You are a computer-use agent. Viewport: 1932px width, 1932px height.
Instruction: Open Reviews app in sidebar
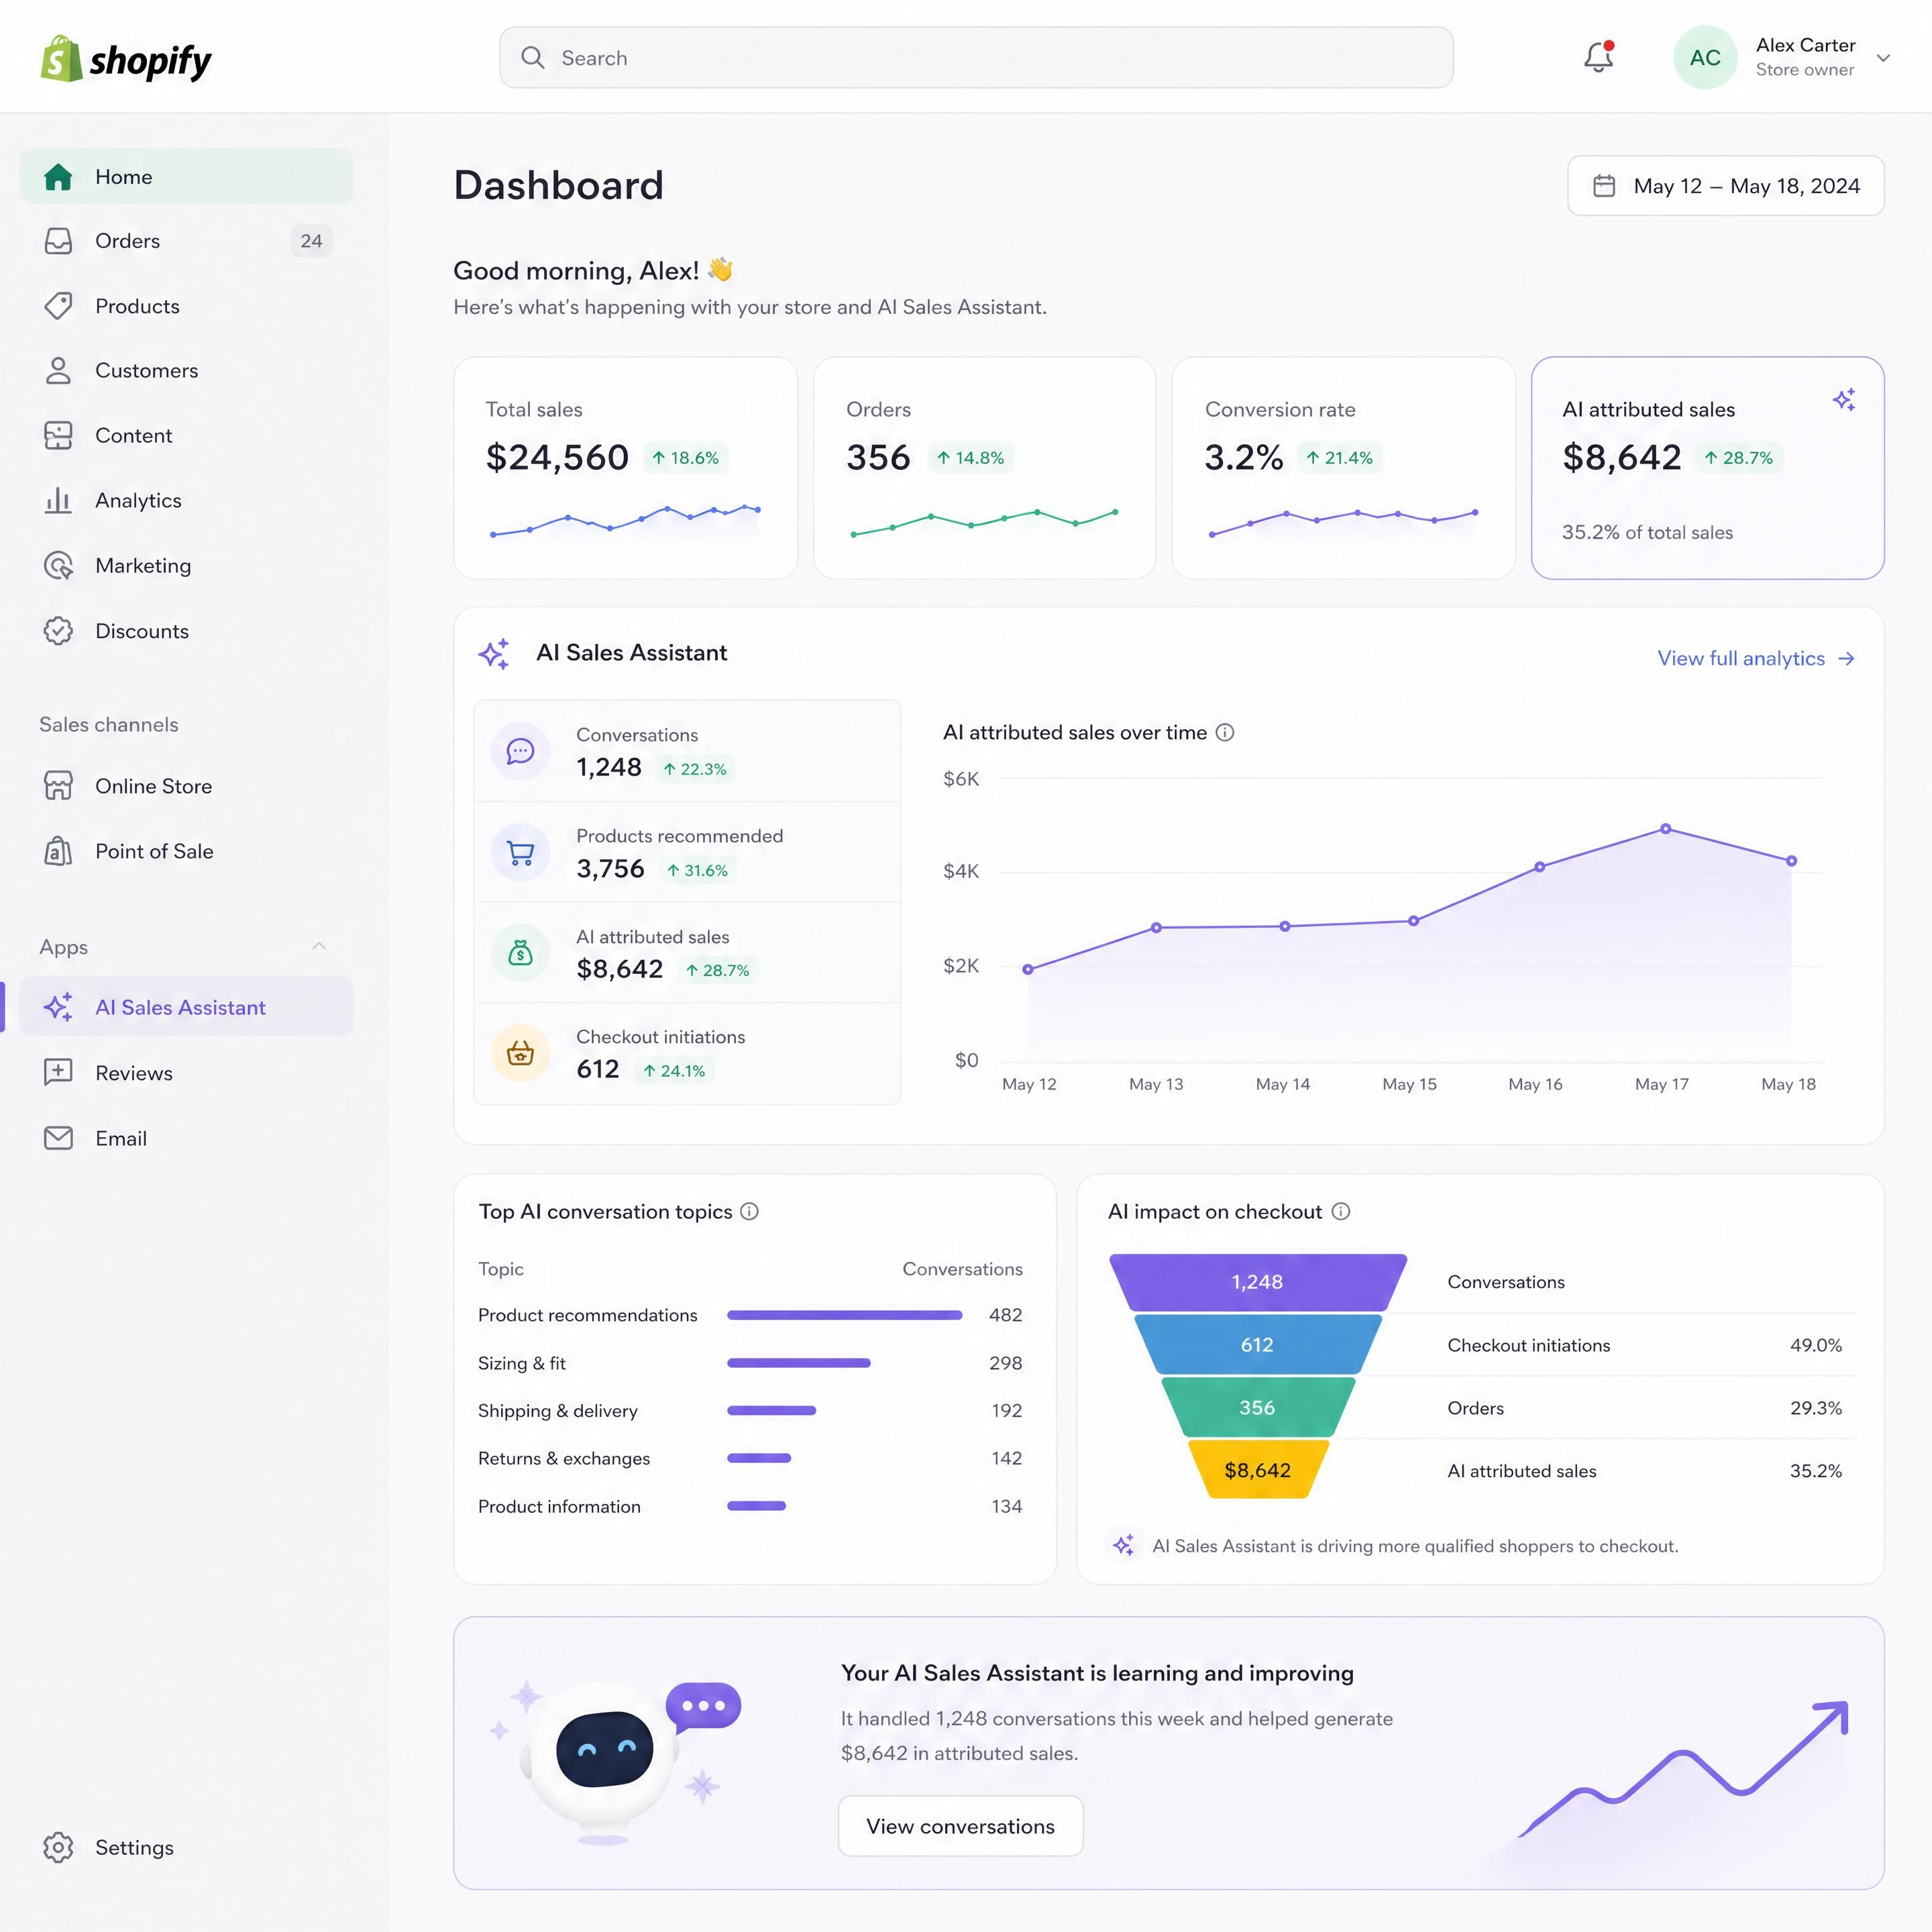(186, 1073)
